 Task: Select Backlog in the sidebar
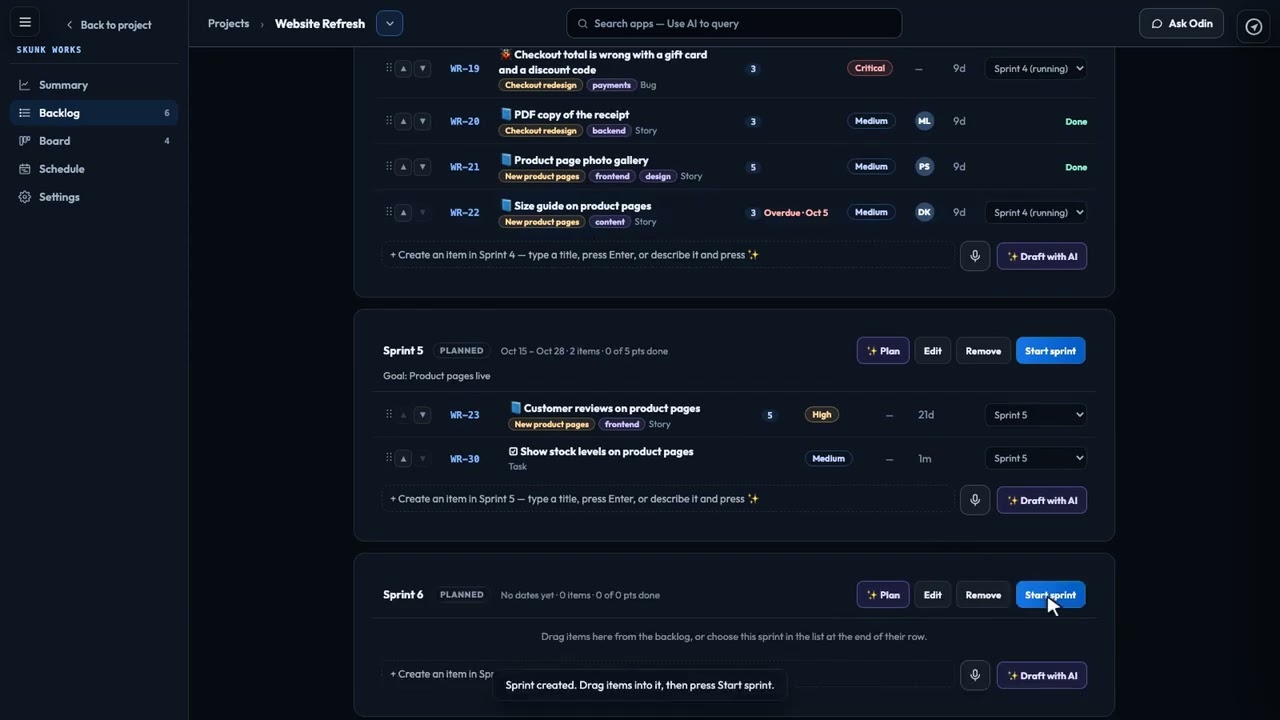(94, 113)
